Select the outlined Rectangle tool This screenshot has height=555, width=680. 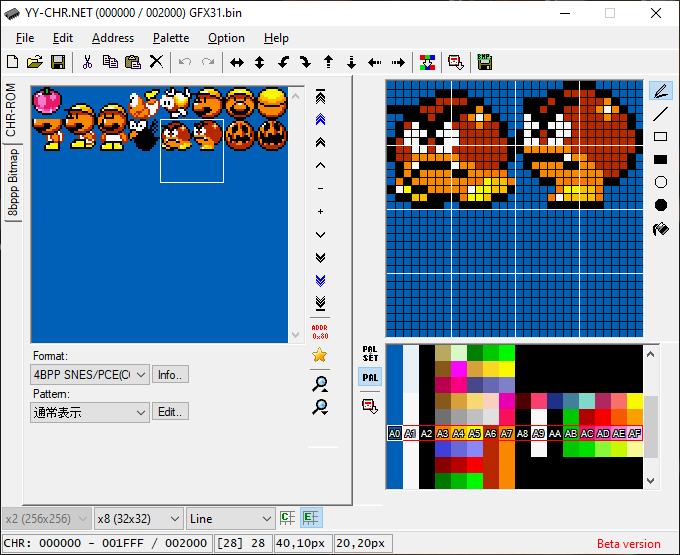pyautogui.click(x=660, y=137)
